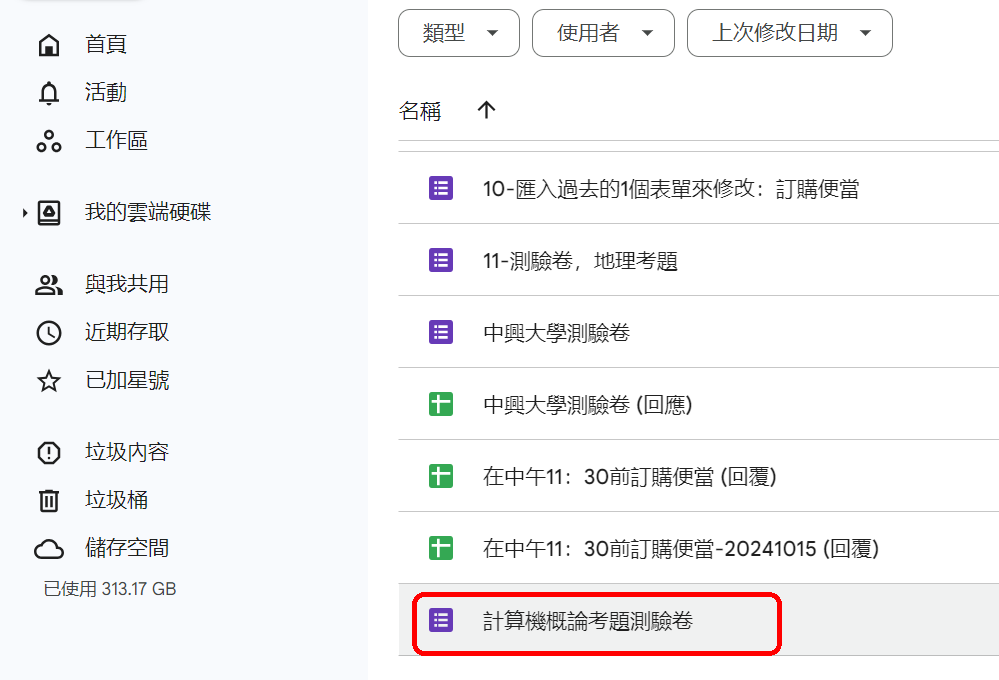Click the Shared with me (與我共用) people icon
The image size is (999, 680).
[48, 285]
